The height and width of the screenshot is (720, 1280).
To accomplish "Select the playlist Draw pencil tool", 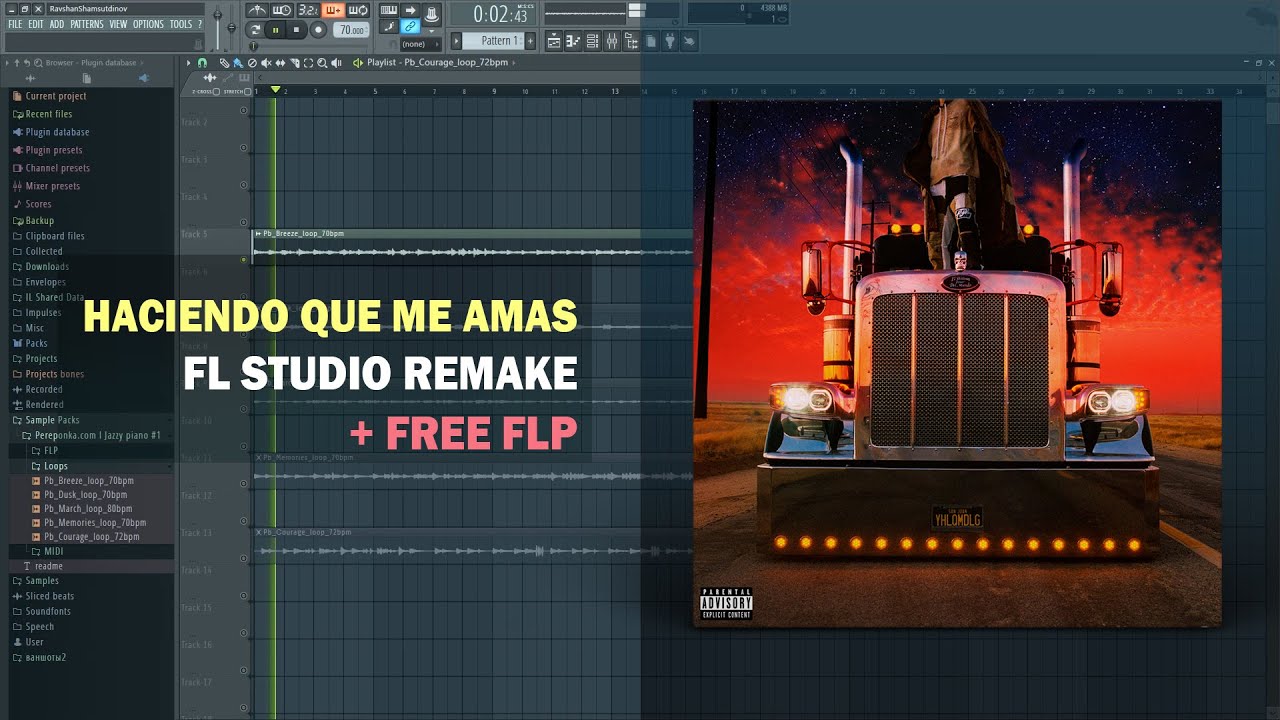I will (224, 62).
